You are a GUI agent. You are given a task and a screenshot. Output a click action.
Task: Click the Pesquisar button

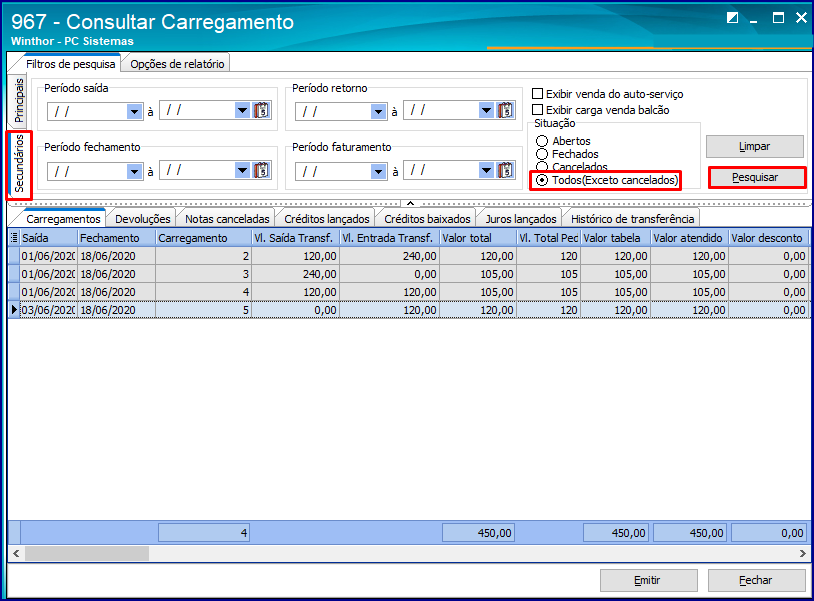click(x=756, y=177)
